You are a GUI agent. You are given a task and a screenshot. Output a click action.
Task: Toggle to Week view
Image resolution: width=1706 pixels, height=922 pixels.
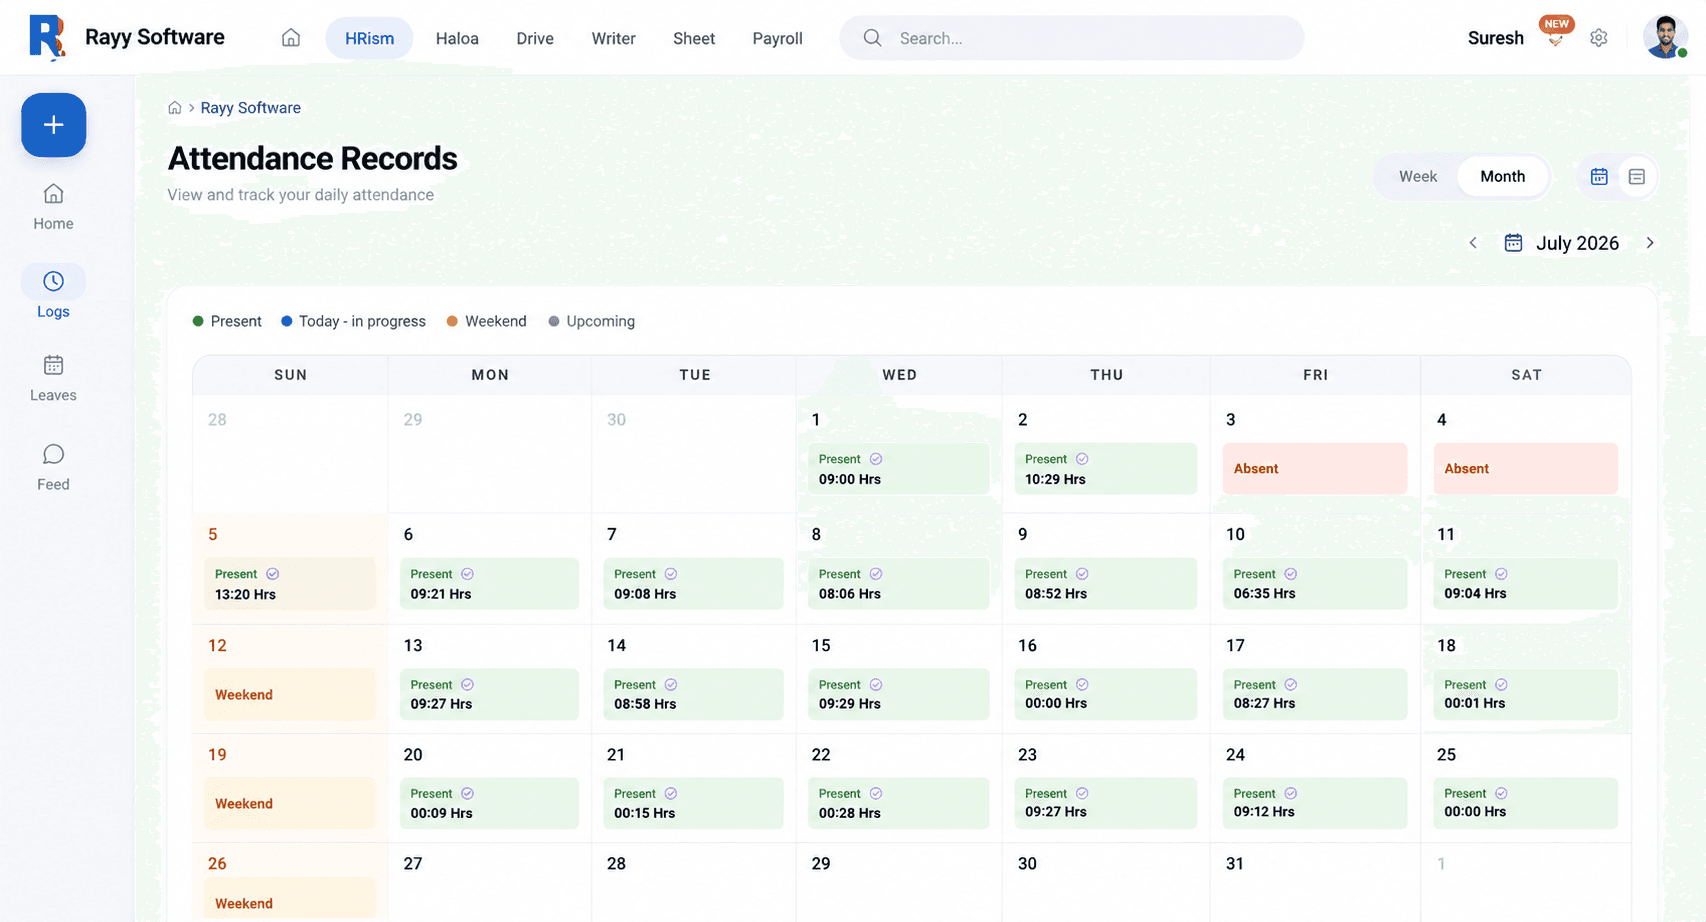[1418, 177]
